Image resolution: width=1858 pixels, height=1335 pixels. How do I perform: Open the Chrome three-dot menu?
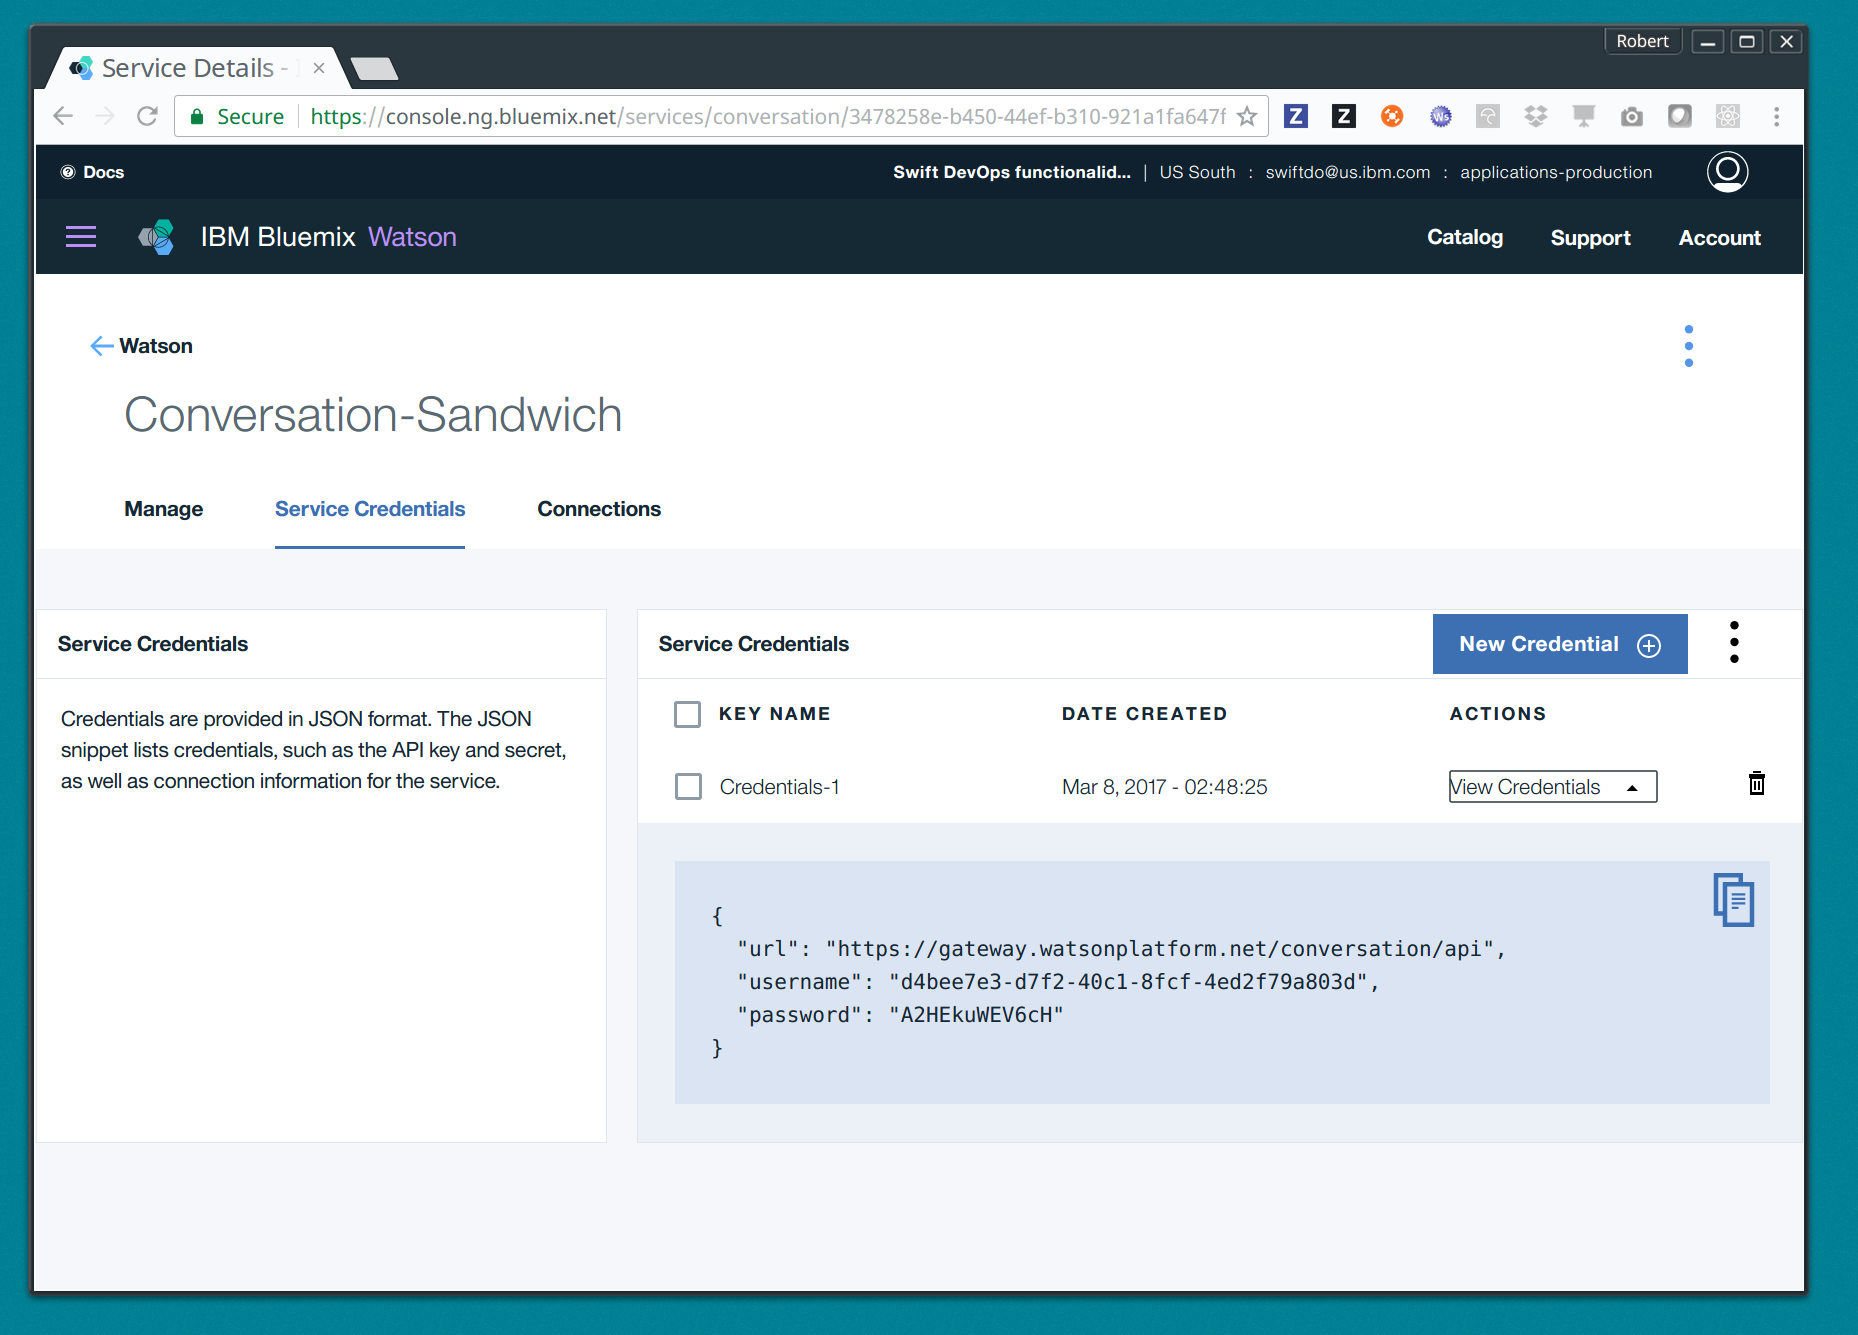(x=1777, y=116)
